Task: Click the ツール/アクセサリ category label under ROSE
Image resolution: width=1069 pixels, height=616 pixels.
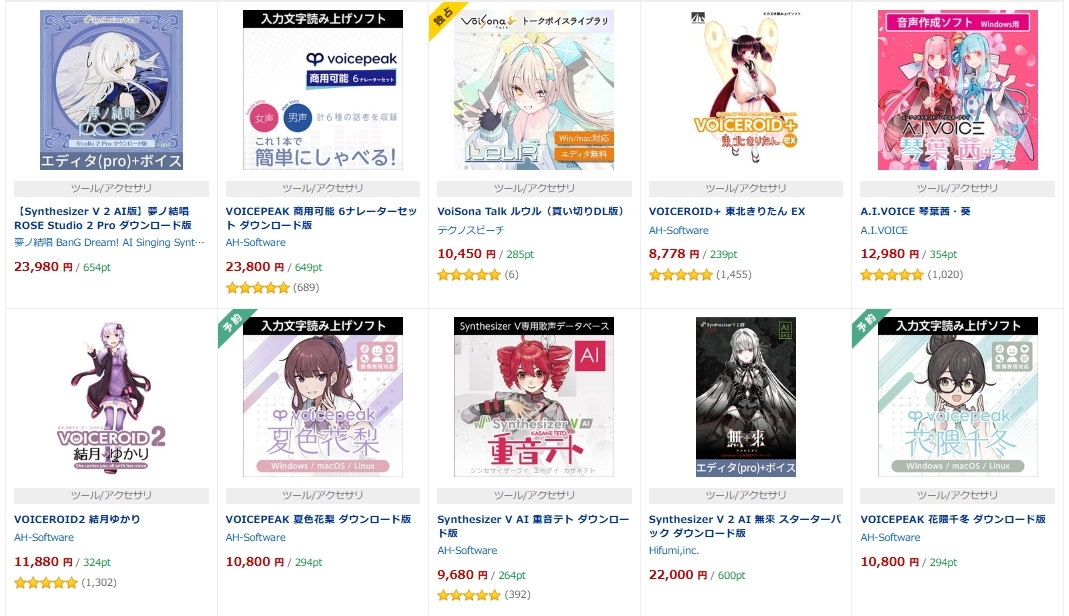Action: click(x=111, y=189)
